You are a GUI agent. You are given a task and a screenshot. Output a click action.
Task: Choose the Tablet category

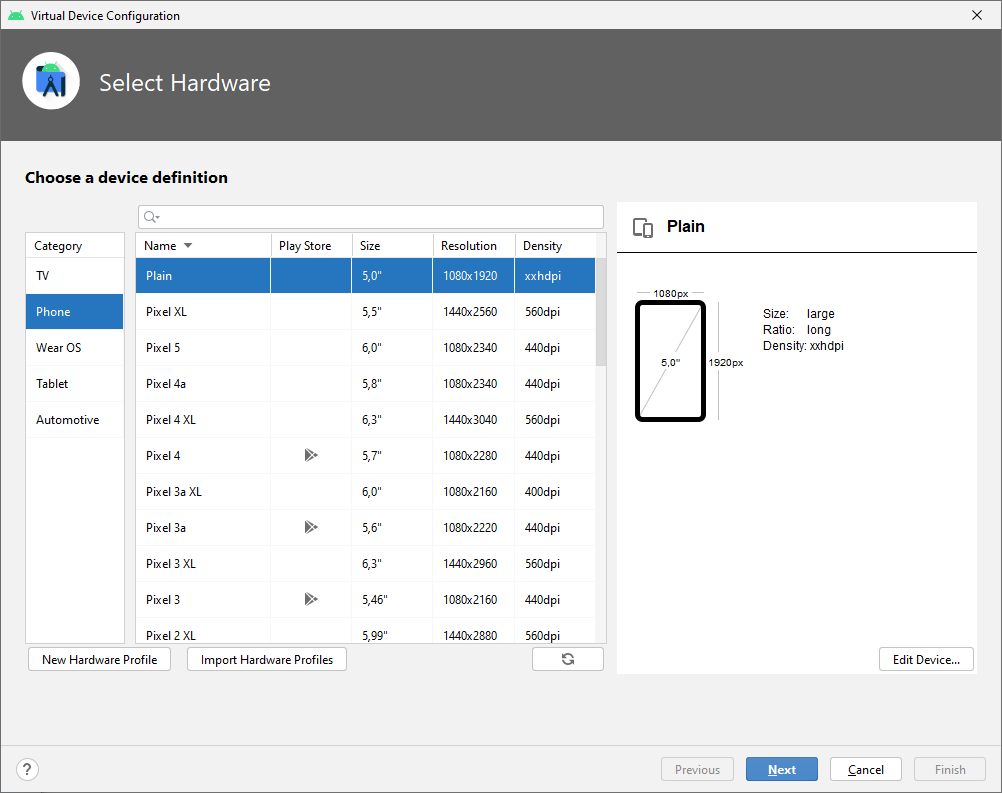click(x=74, y=384)
